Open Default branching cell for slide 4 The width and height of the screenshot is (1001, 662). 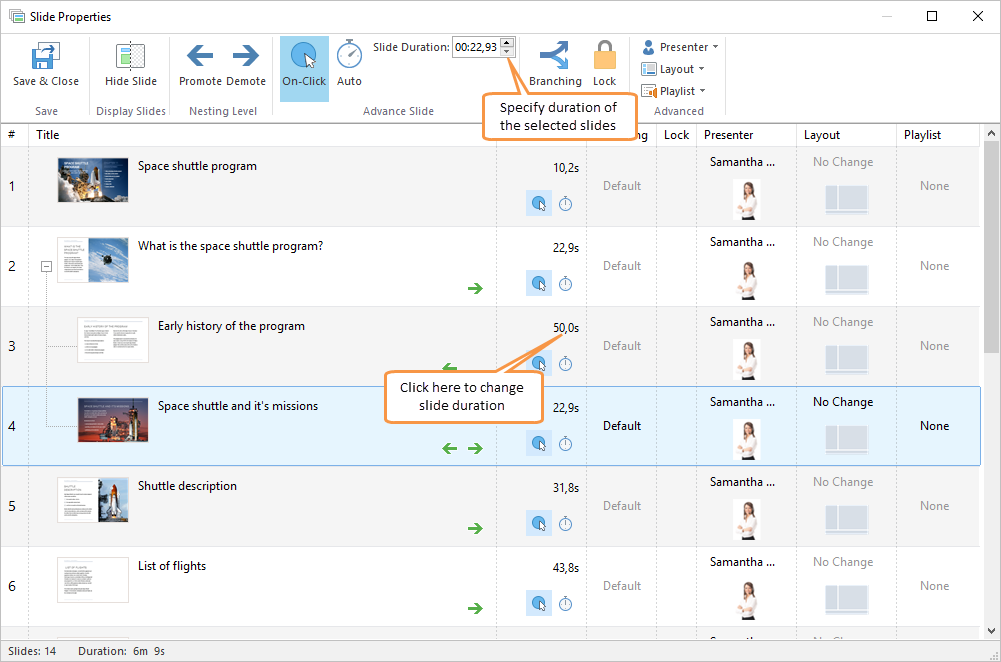(x=622, y=426)
